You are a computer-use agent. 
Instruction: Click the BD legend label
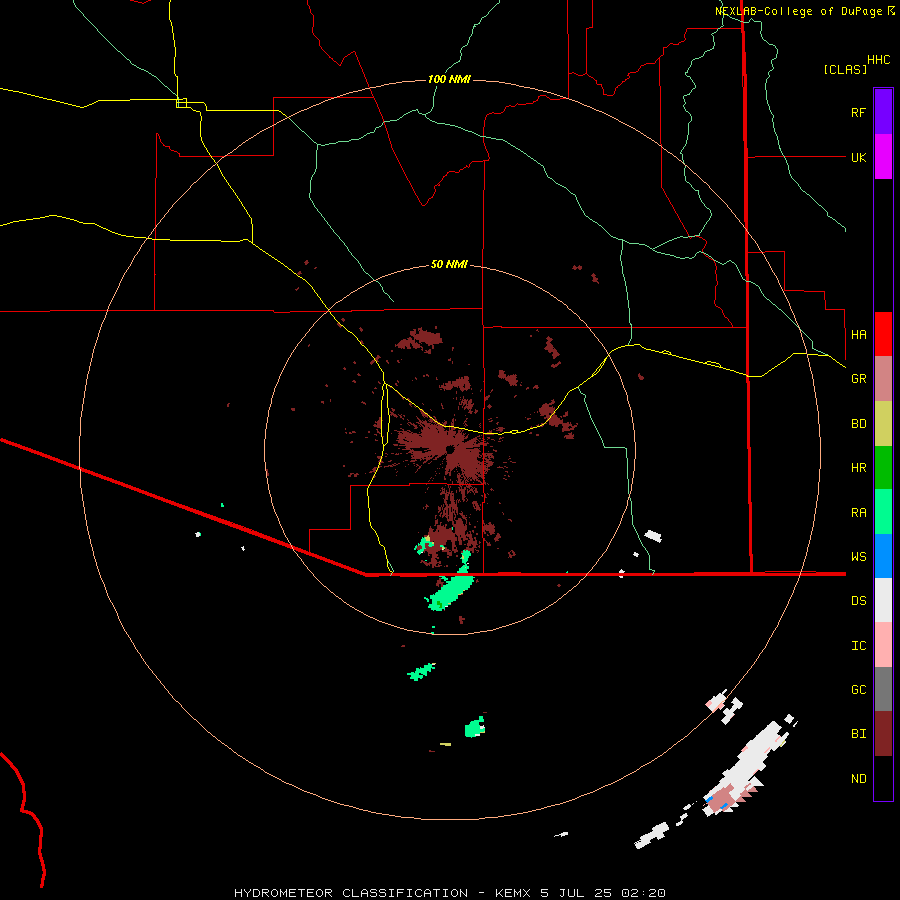click(x=858, y=424)
